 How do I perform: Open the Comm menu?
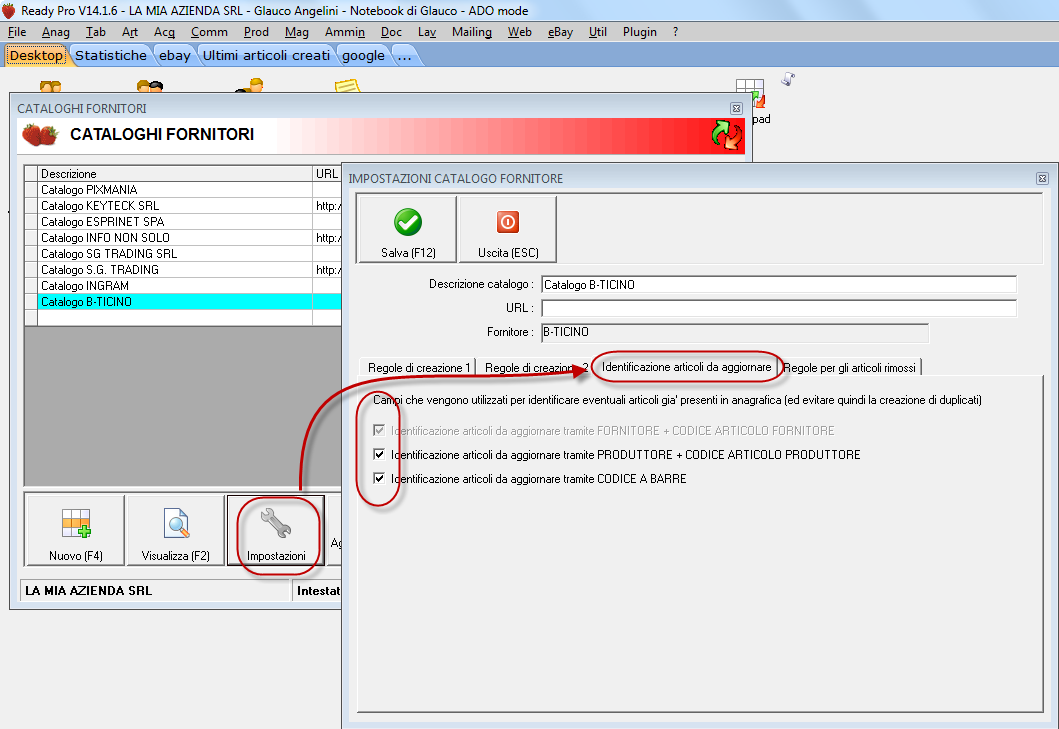point(209,32)
